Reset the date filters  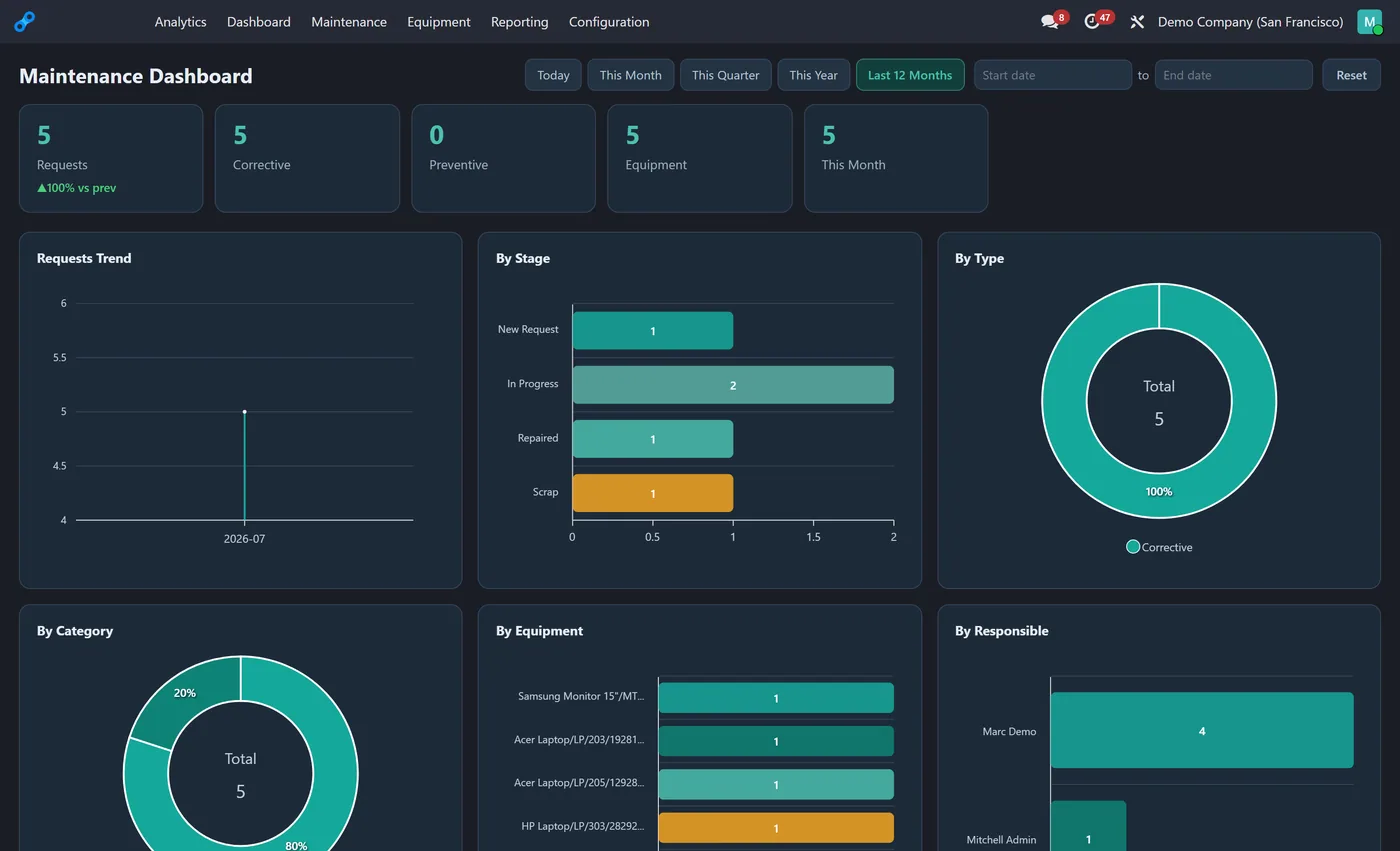point(1351,75)
